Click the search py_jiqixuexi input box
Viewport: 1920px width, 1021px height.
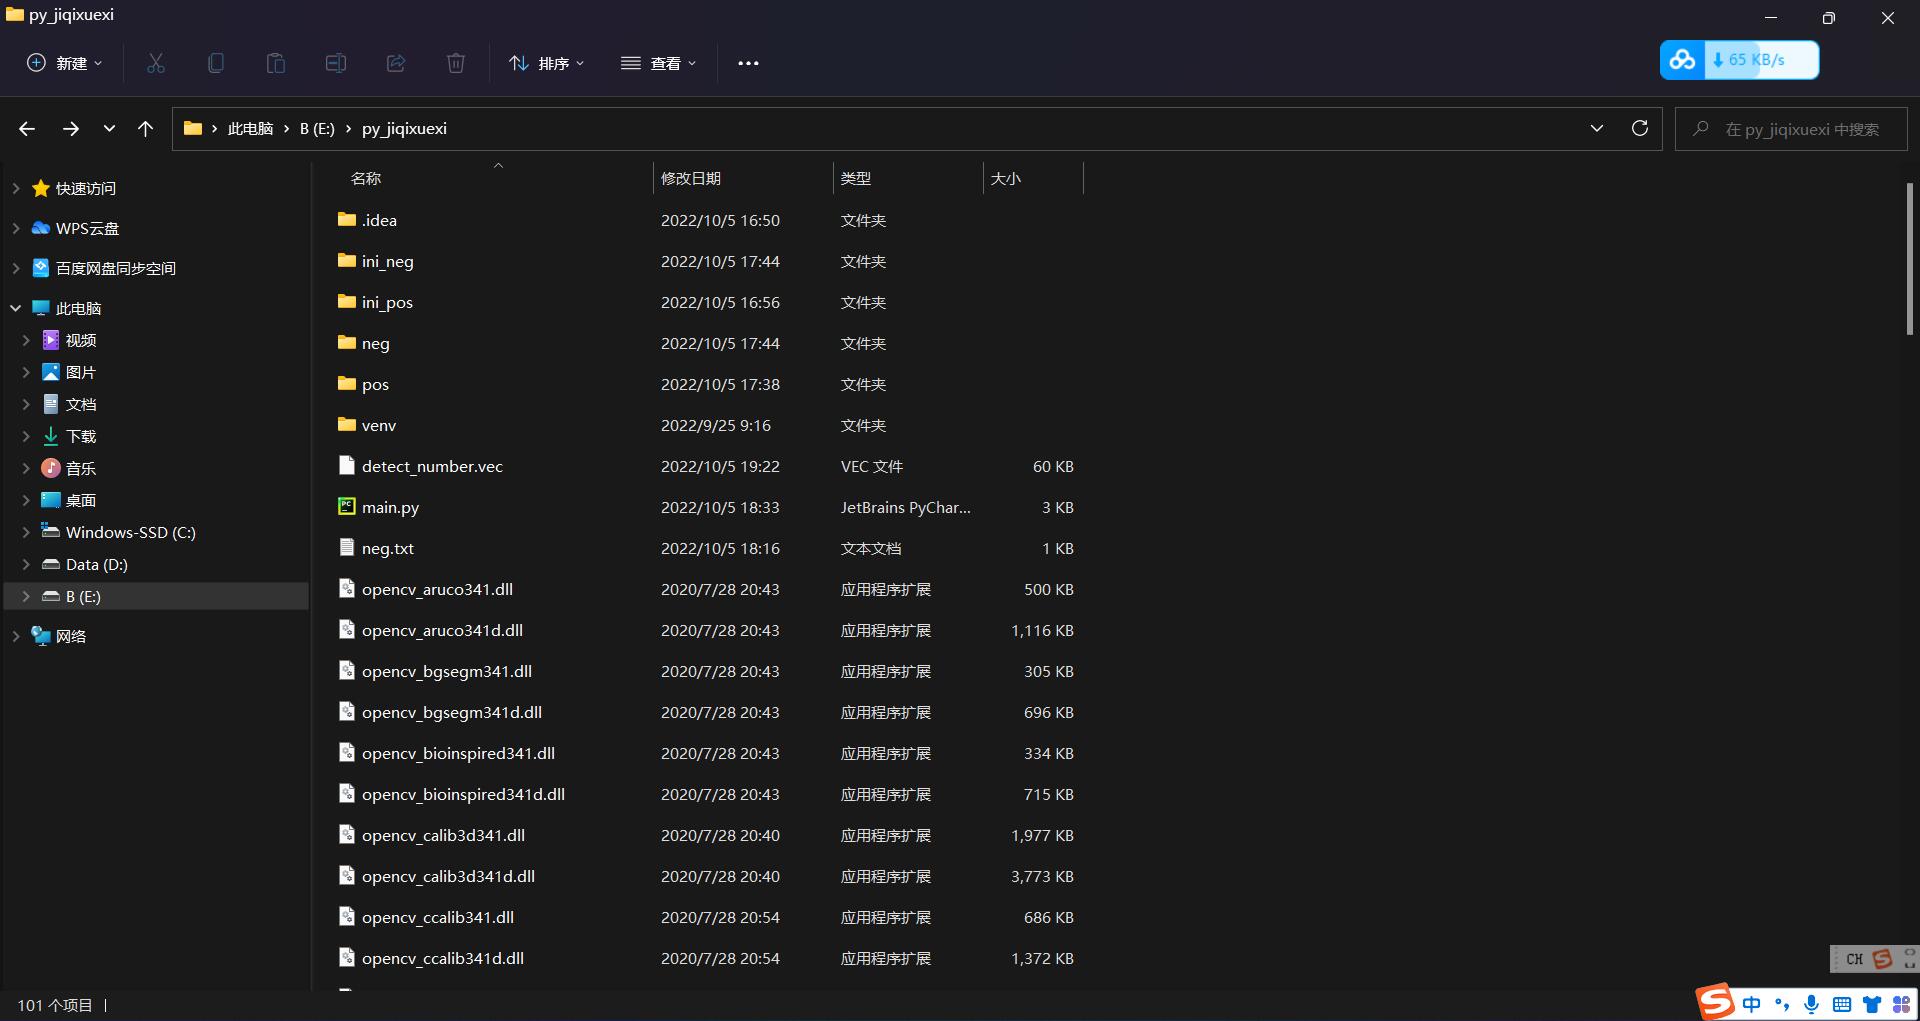(1792, 129)
